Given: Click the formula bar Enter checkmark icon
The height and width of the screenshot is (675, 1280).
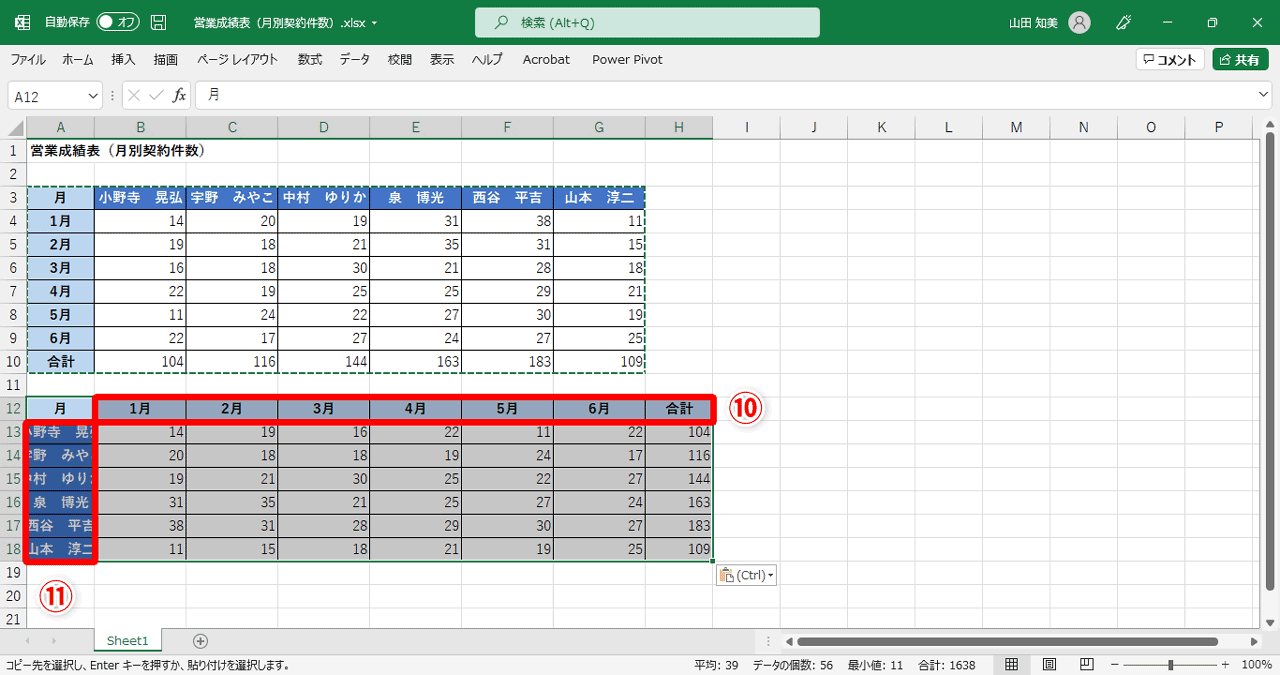Looking at the screenshot, I should point(156,95).
